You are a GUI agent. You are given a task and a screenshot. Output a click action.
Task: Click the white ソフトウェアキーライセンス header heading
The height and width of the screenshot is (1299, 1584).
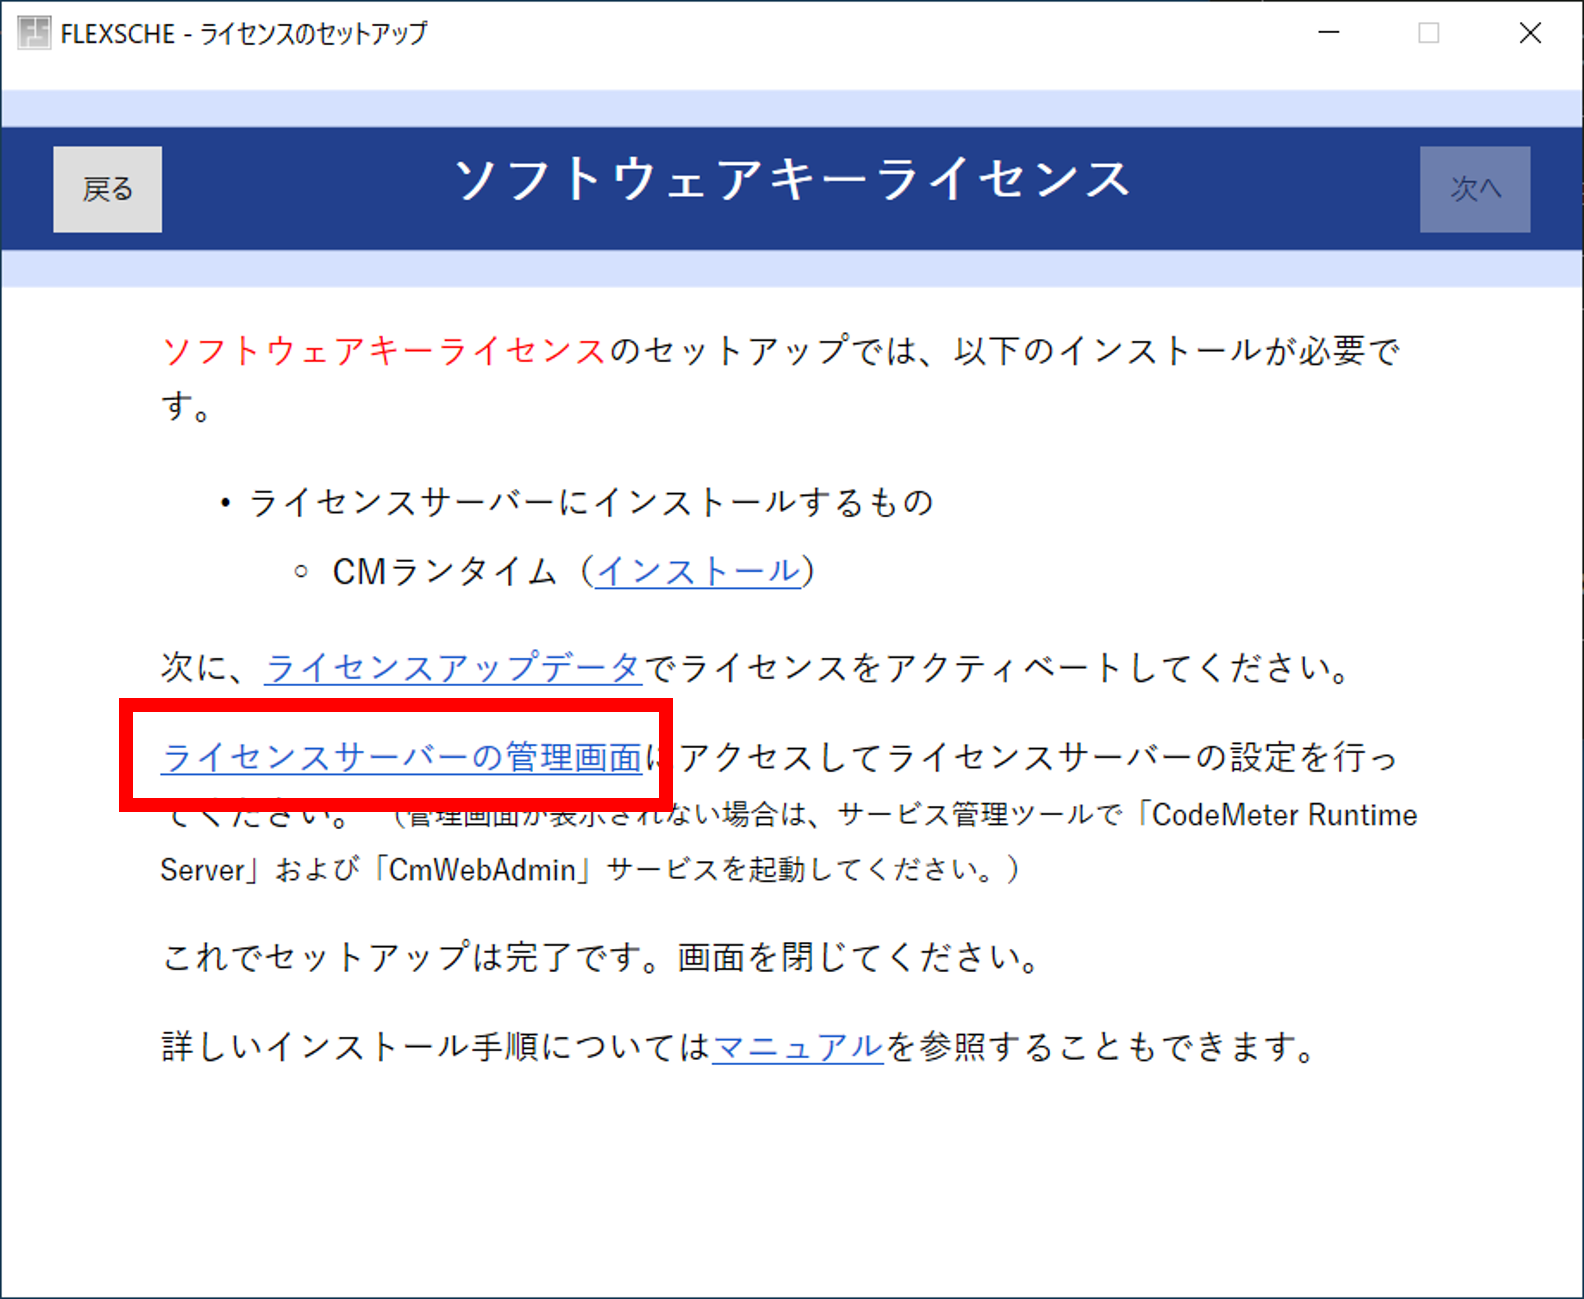(x=791, y=181)
